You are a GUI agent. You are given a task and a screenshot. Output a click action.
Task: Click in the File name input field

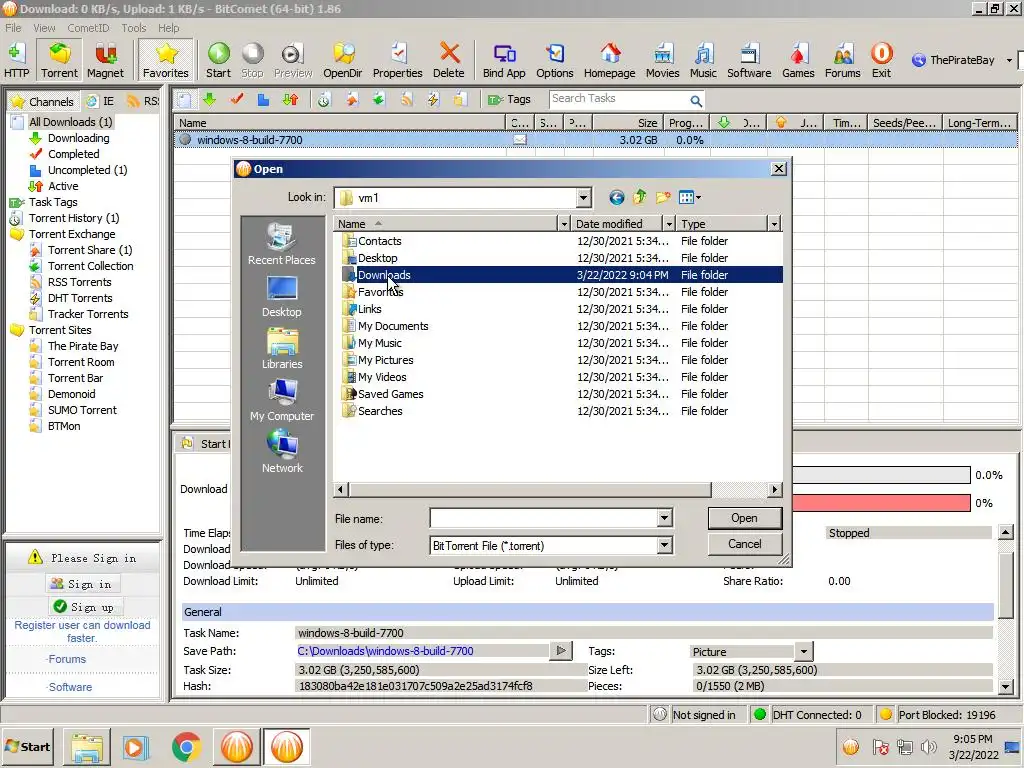pyautogui.click(x=543, y=519)
